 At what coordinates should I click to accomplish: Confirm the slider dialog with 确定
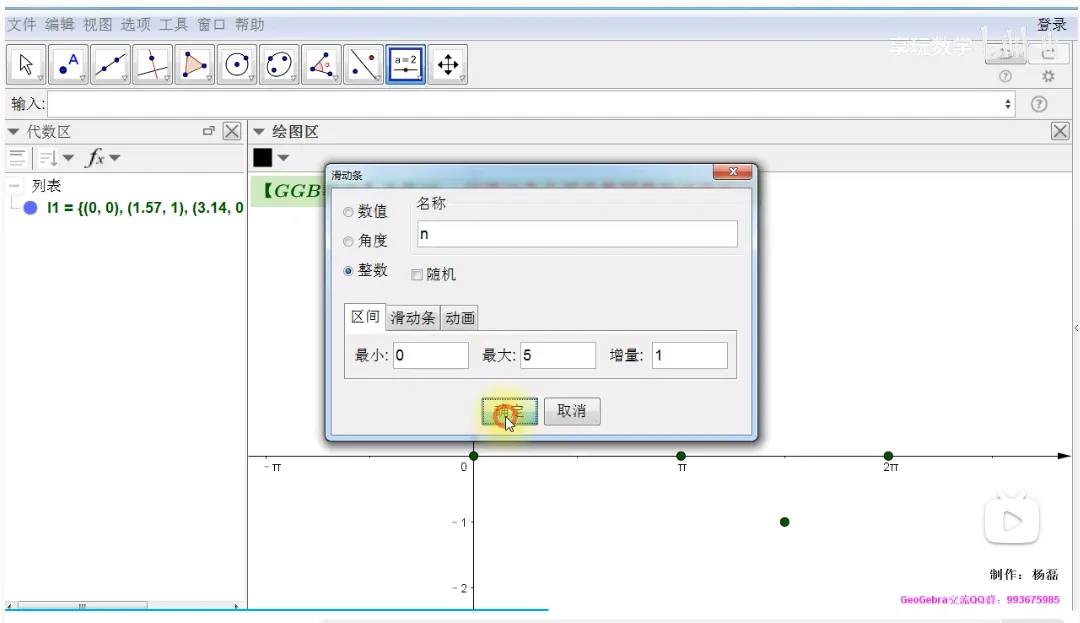pyautogui.click(x=509, y=411)
